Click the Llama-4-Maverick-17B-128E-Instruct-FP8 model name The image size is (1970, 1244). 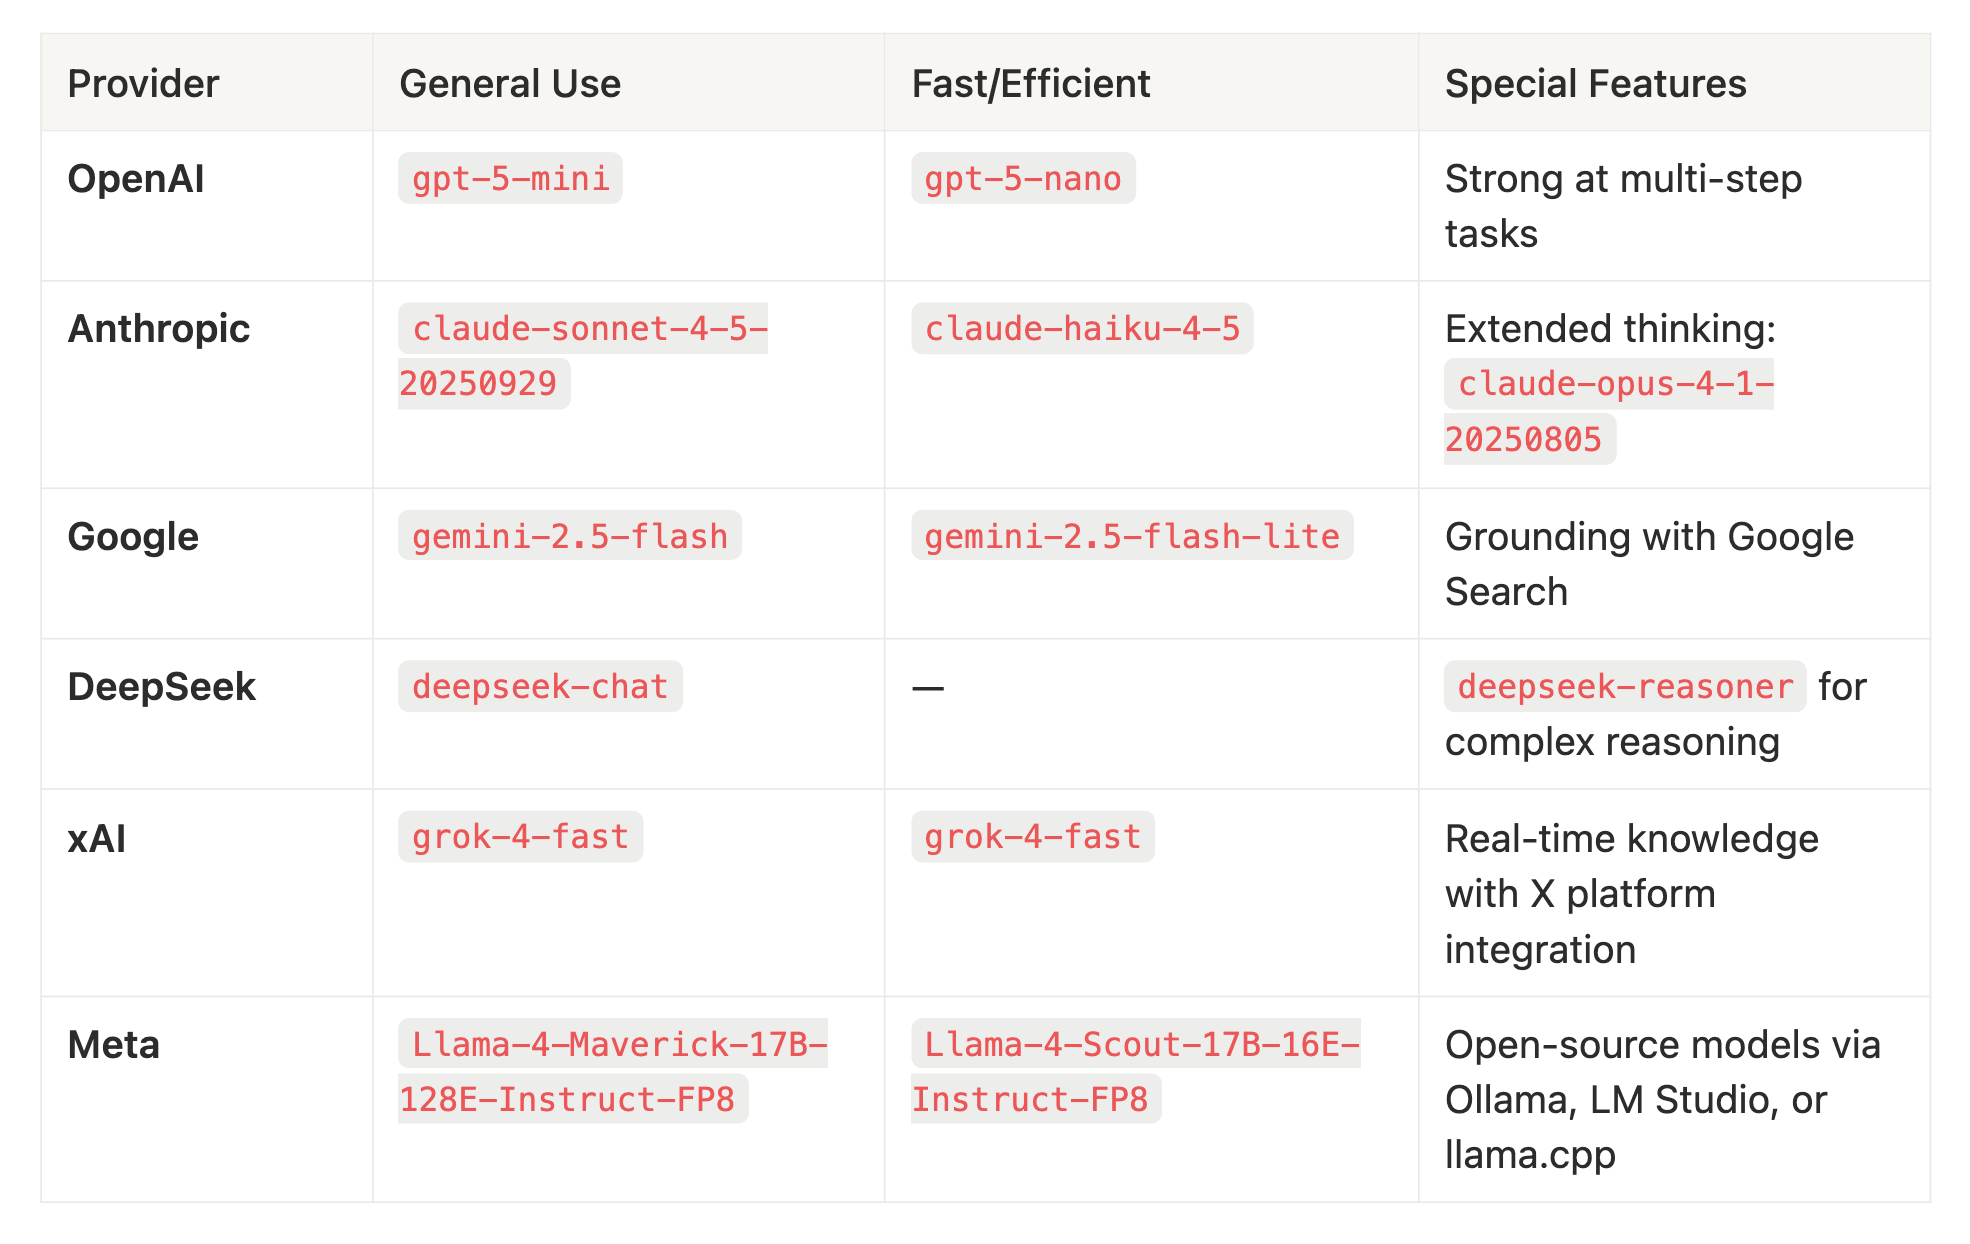tap(612, 1046)
